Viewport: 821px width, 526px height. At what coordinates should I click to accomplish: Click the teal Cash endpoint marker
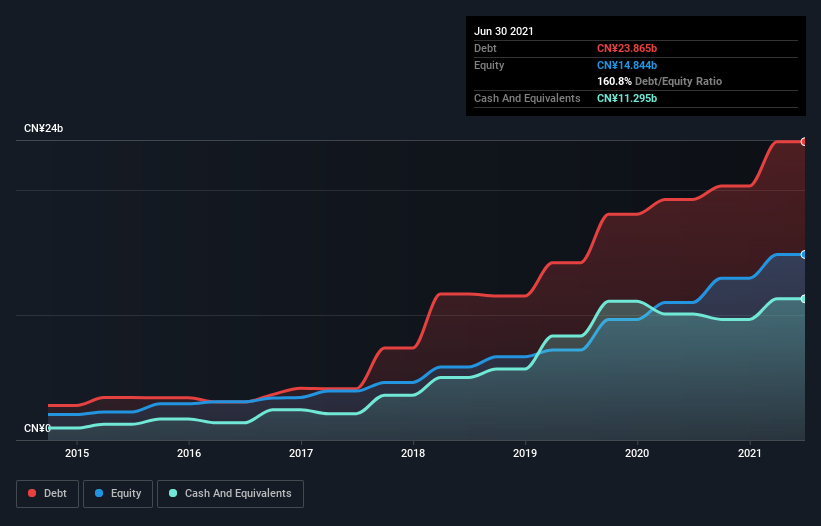(x=804, y=299)
